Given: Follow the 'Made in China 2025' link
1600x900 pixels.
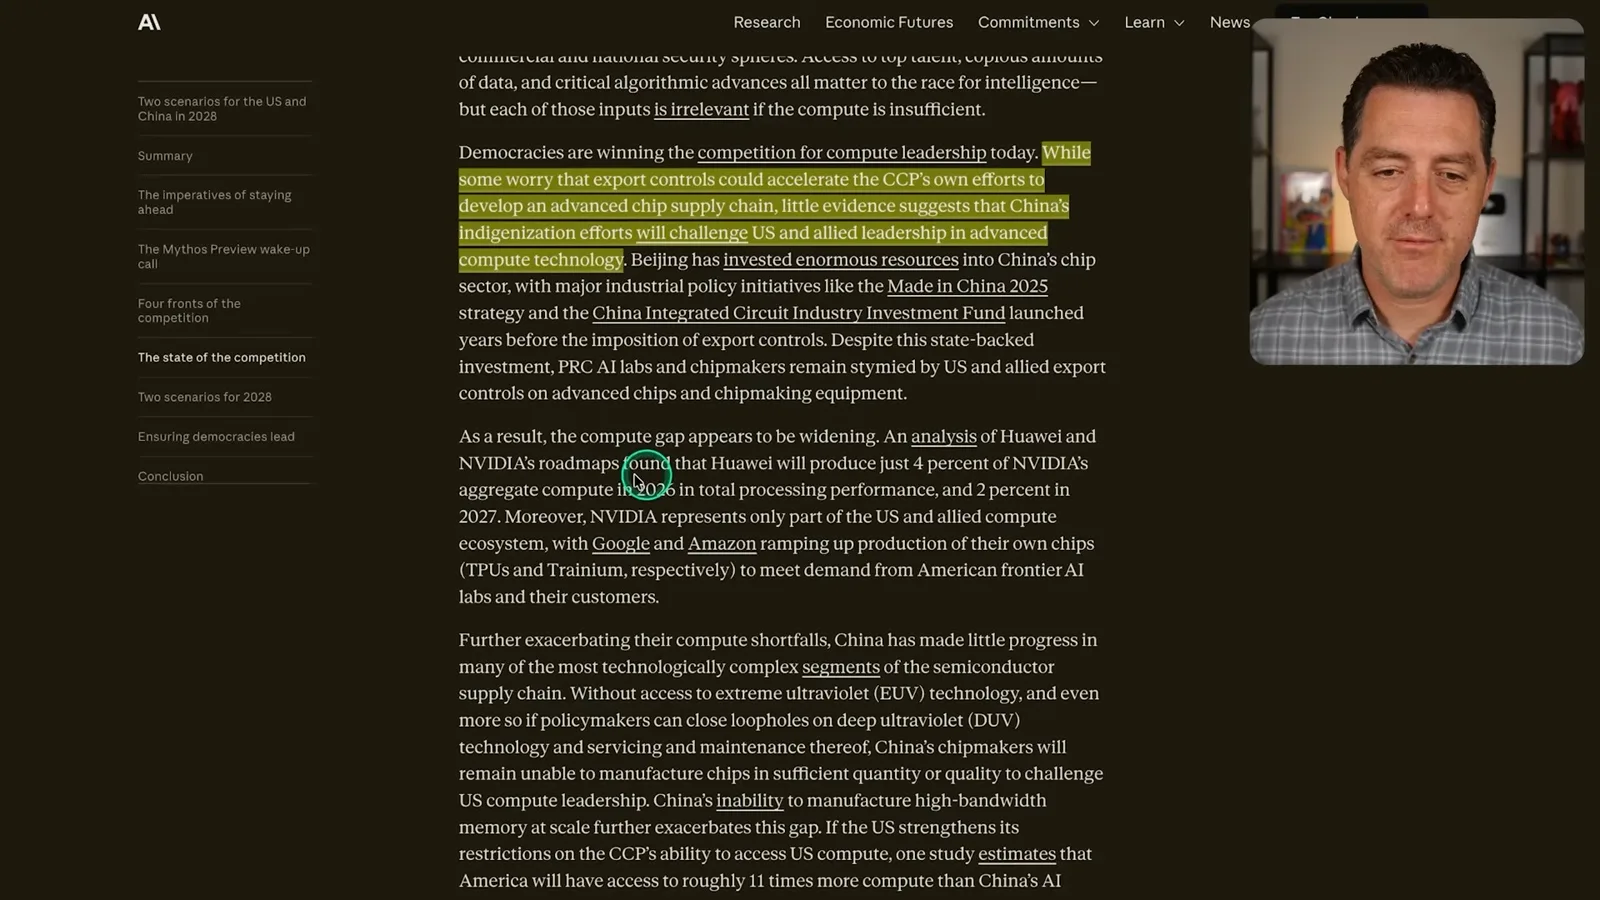Looking at the screenshot, I should [x=967, y=287].
